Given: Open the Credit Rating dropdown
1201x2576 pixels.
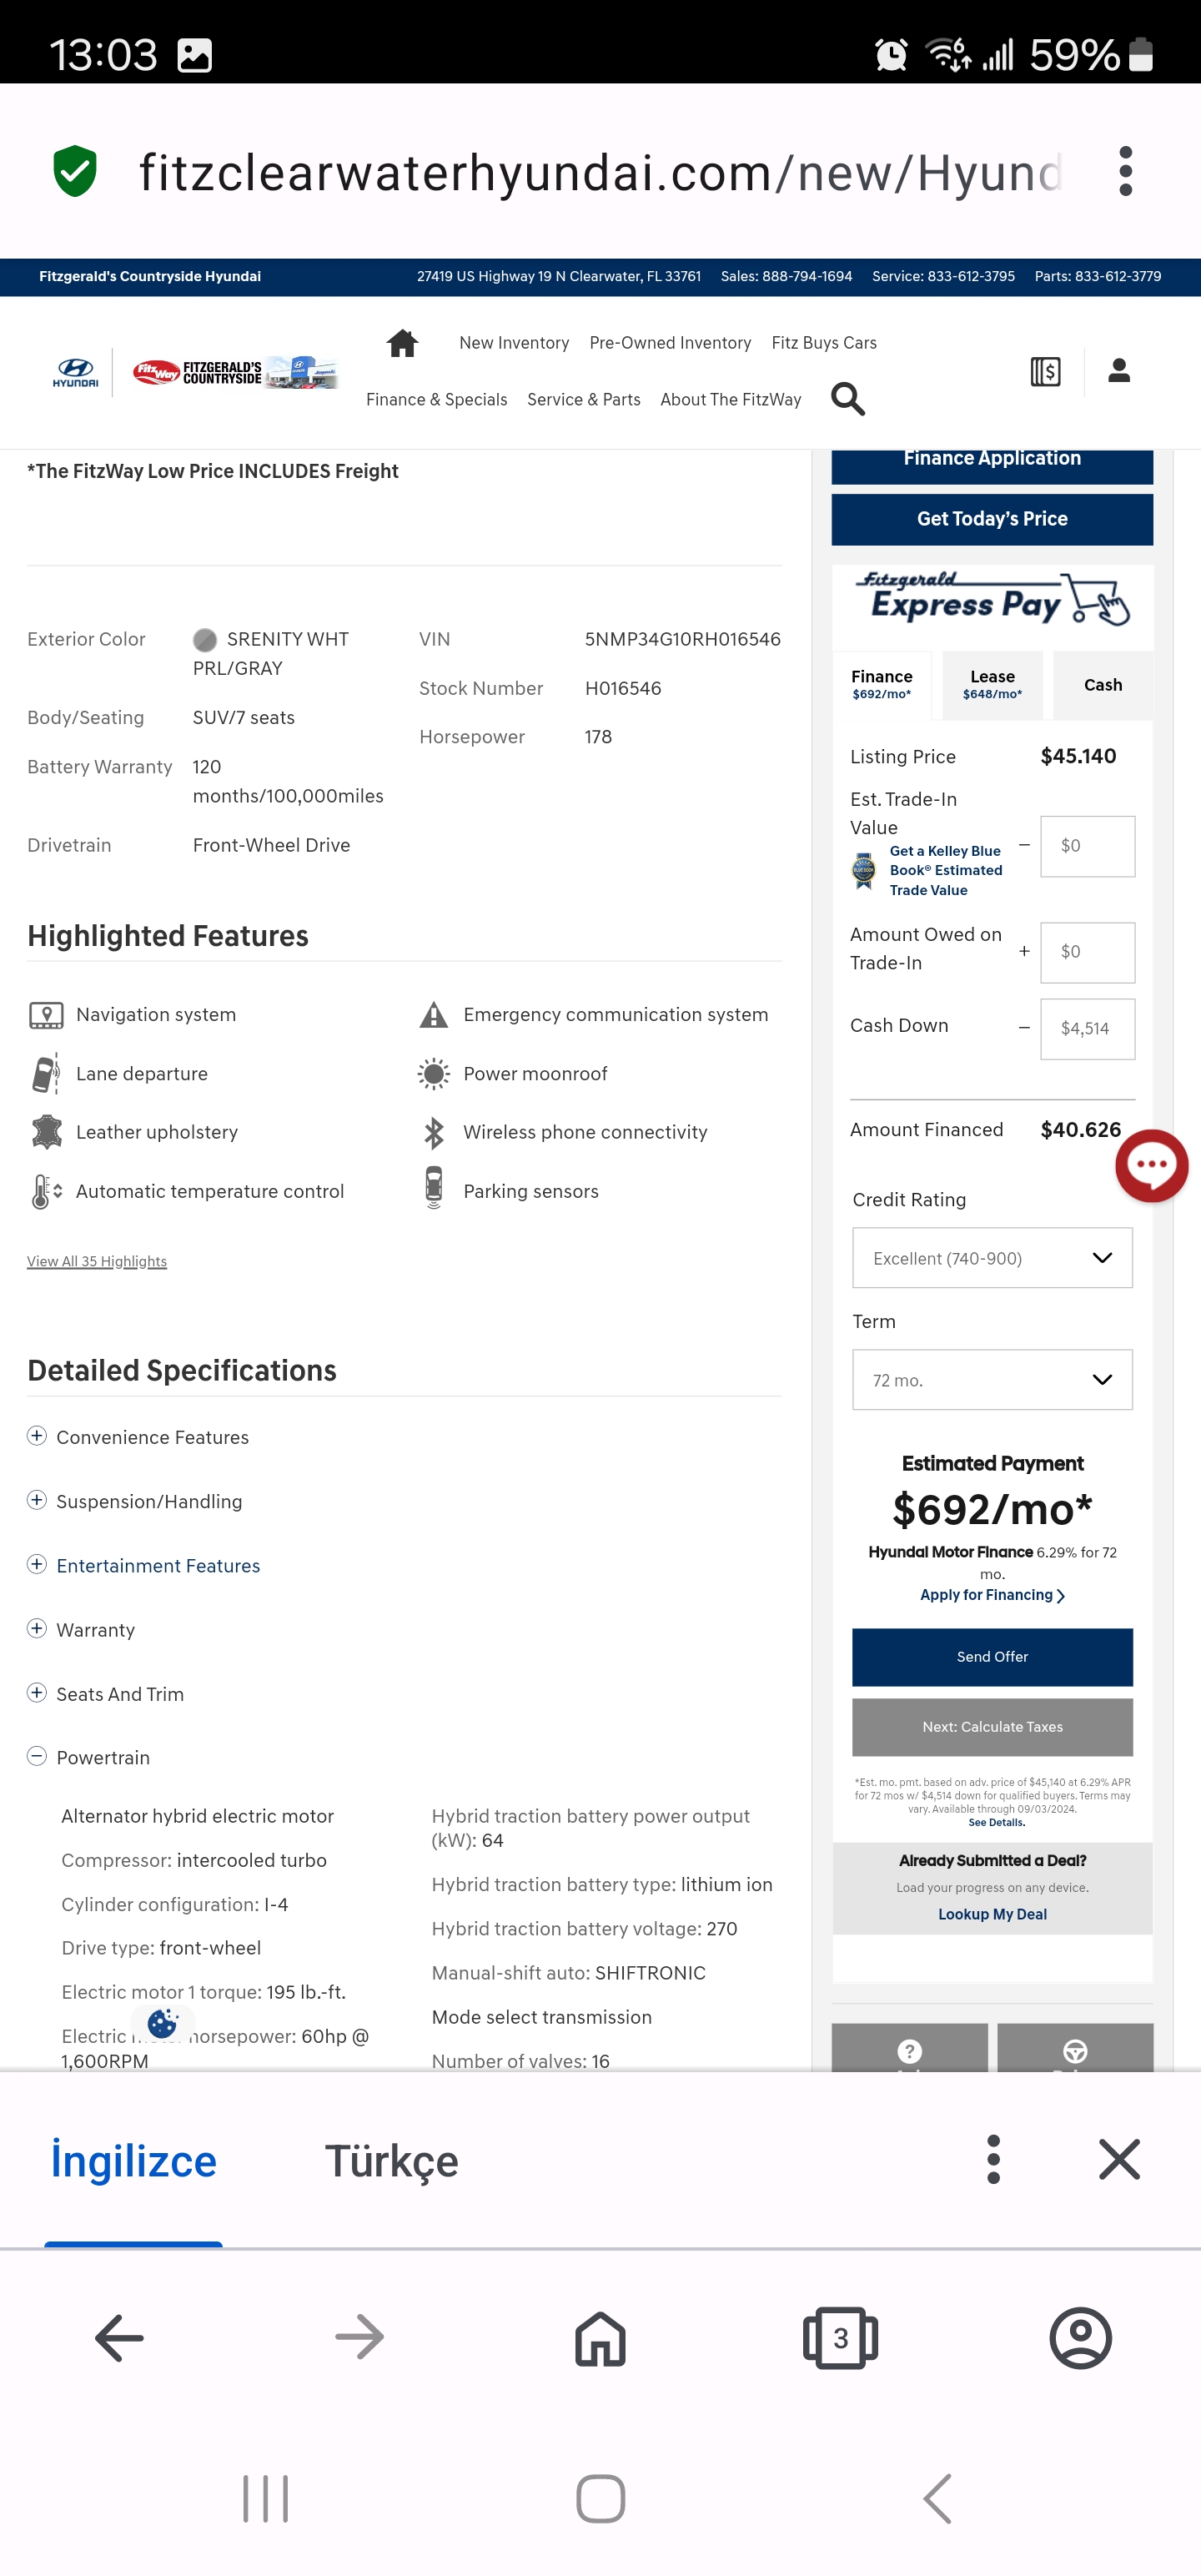Looking at the screenshot, I should point(992,1258).
